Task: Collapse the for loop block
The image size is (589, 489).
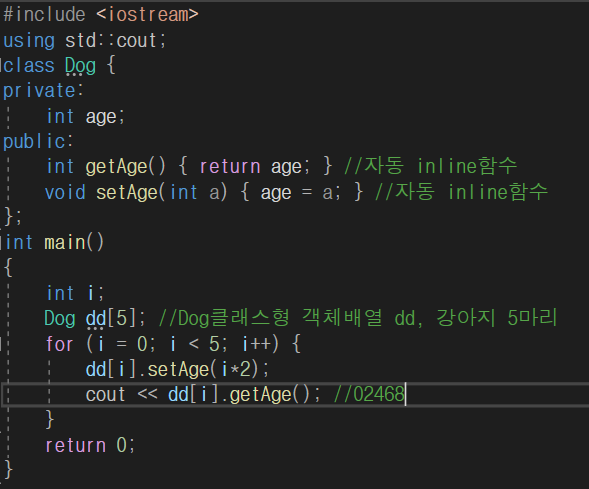Action: (1, 344)
